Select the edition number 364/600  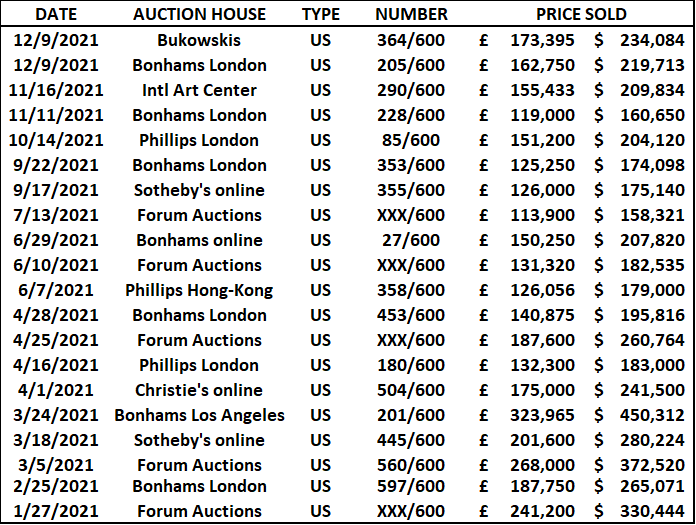411,40
